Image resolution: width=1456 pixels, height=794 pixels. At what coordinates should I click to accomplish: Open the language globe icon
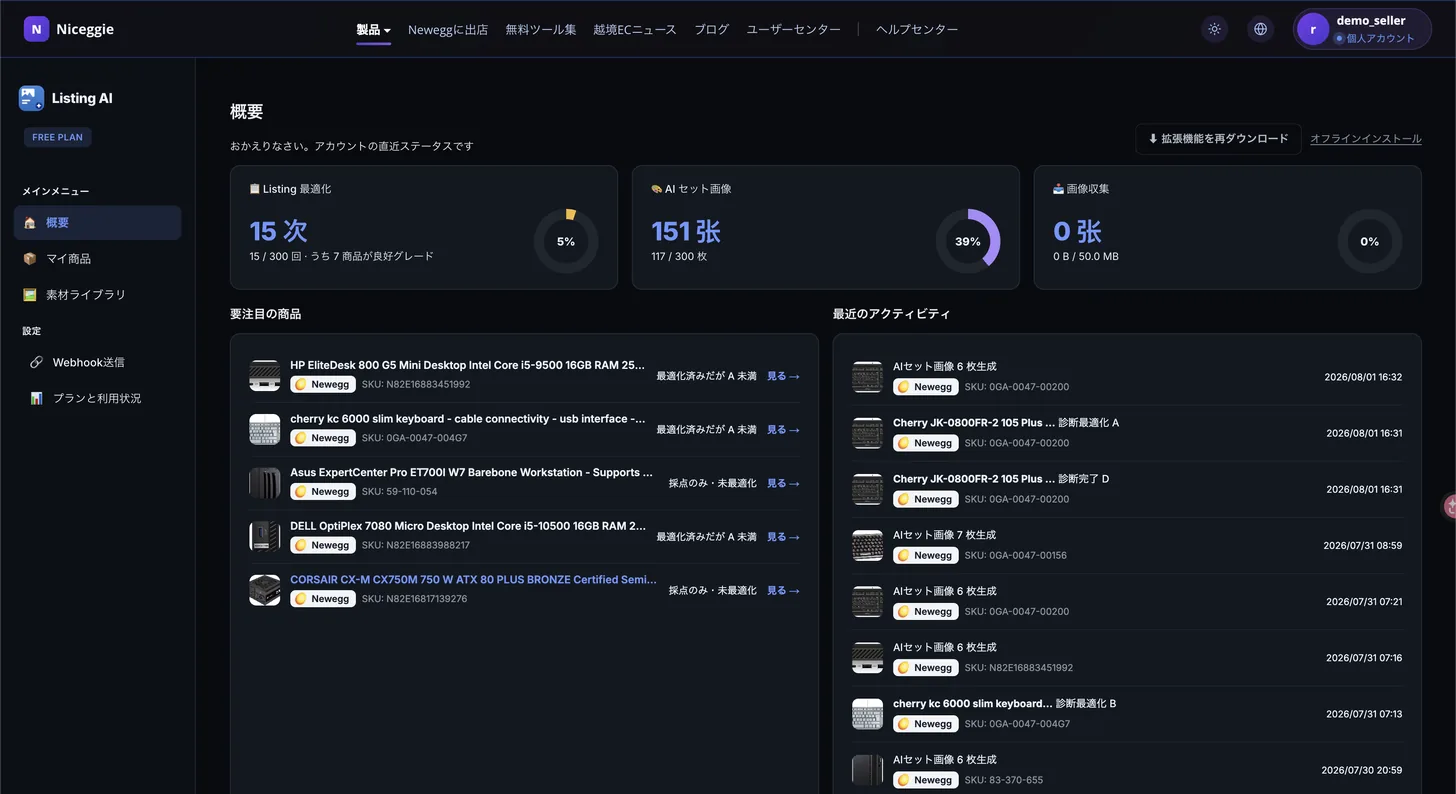tap(1260, 29)
